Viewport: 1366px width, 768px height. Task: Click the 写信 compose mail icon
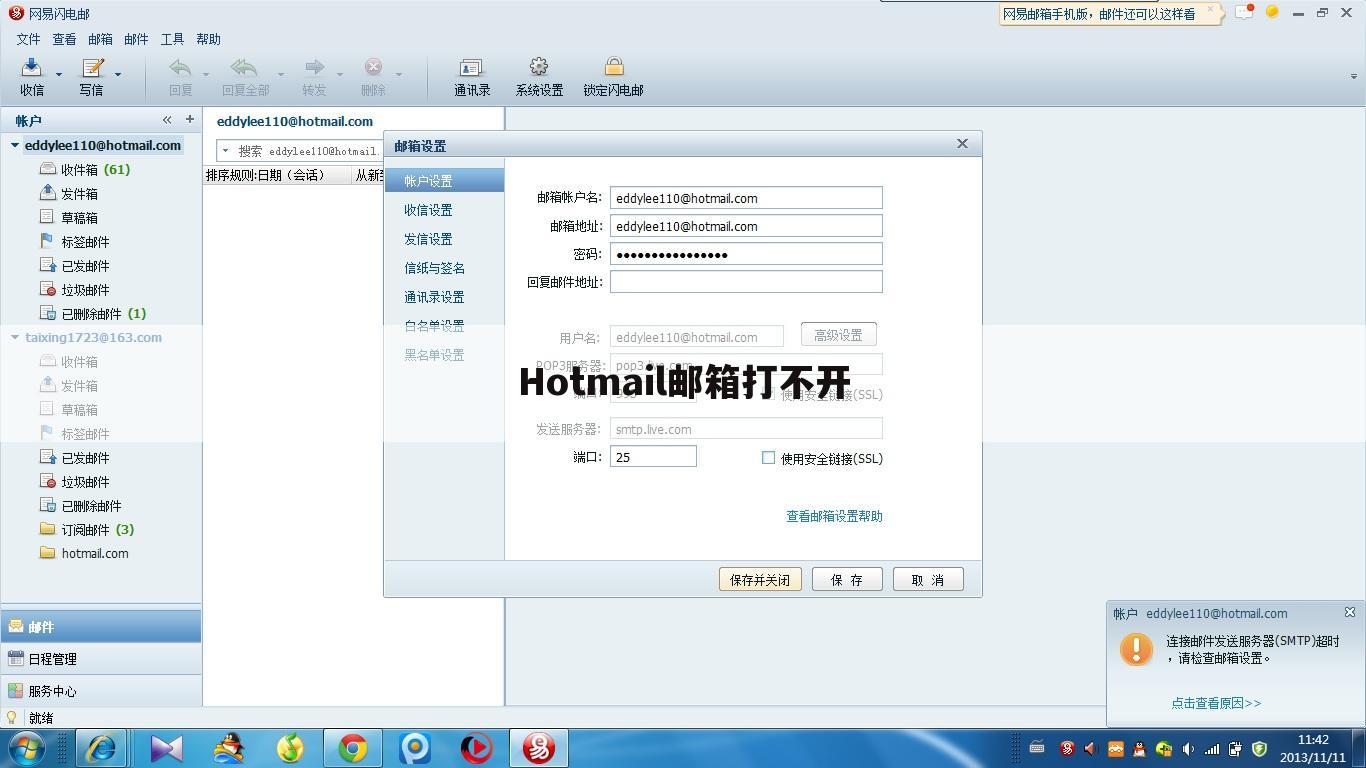91,68
